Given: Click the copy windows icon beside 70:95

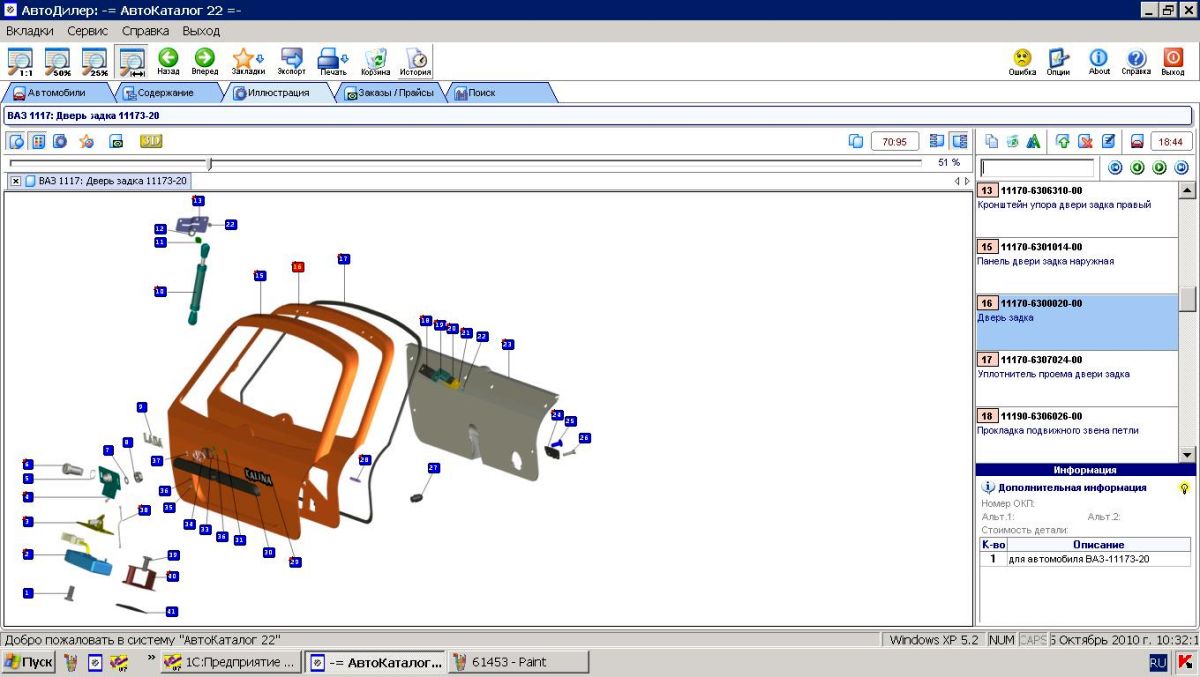Looking at the screenshot, I should 856,141.
